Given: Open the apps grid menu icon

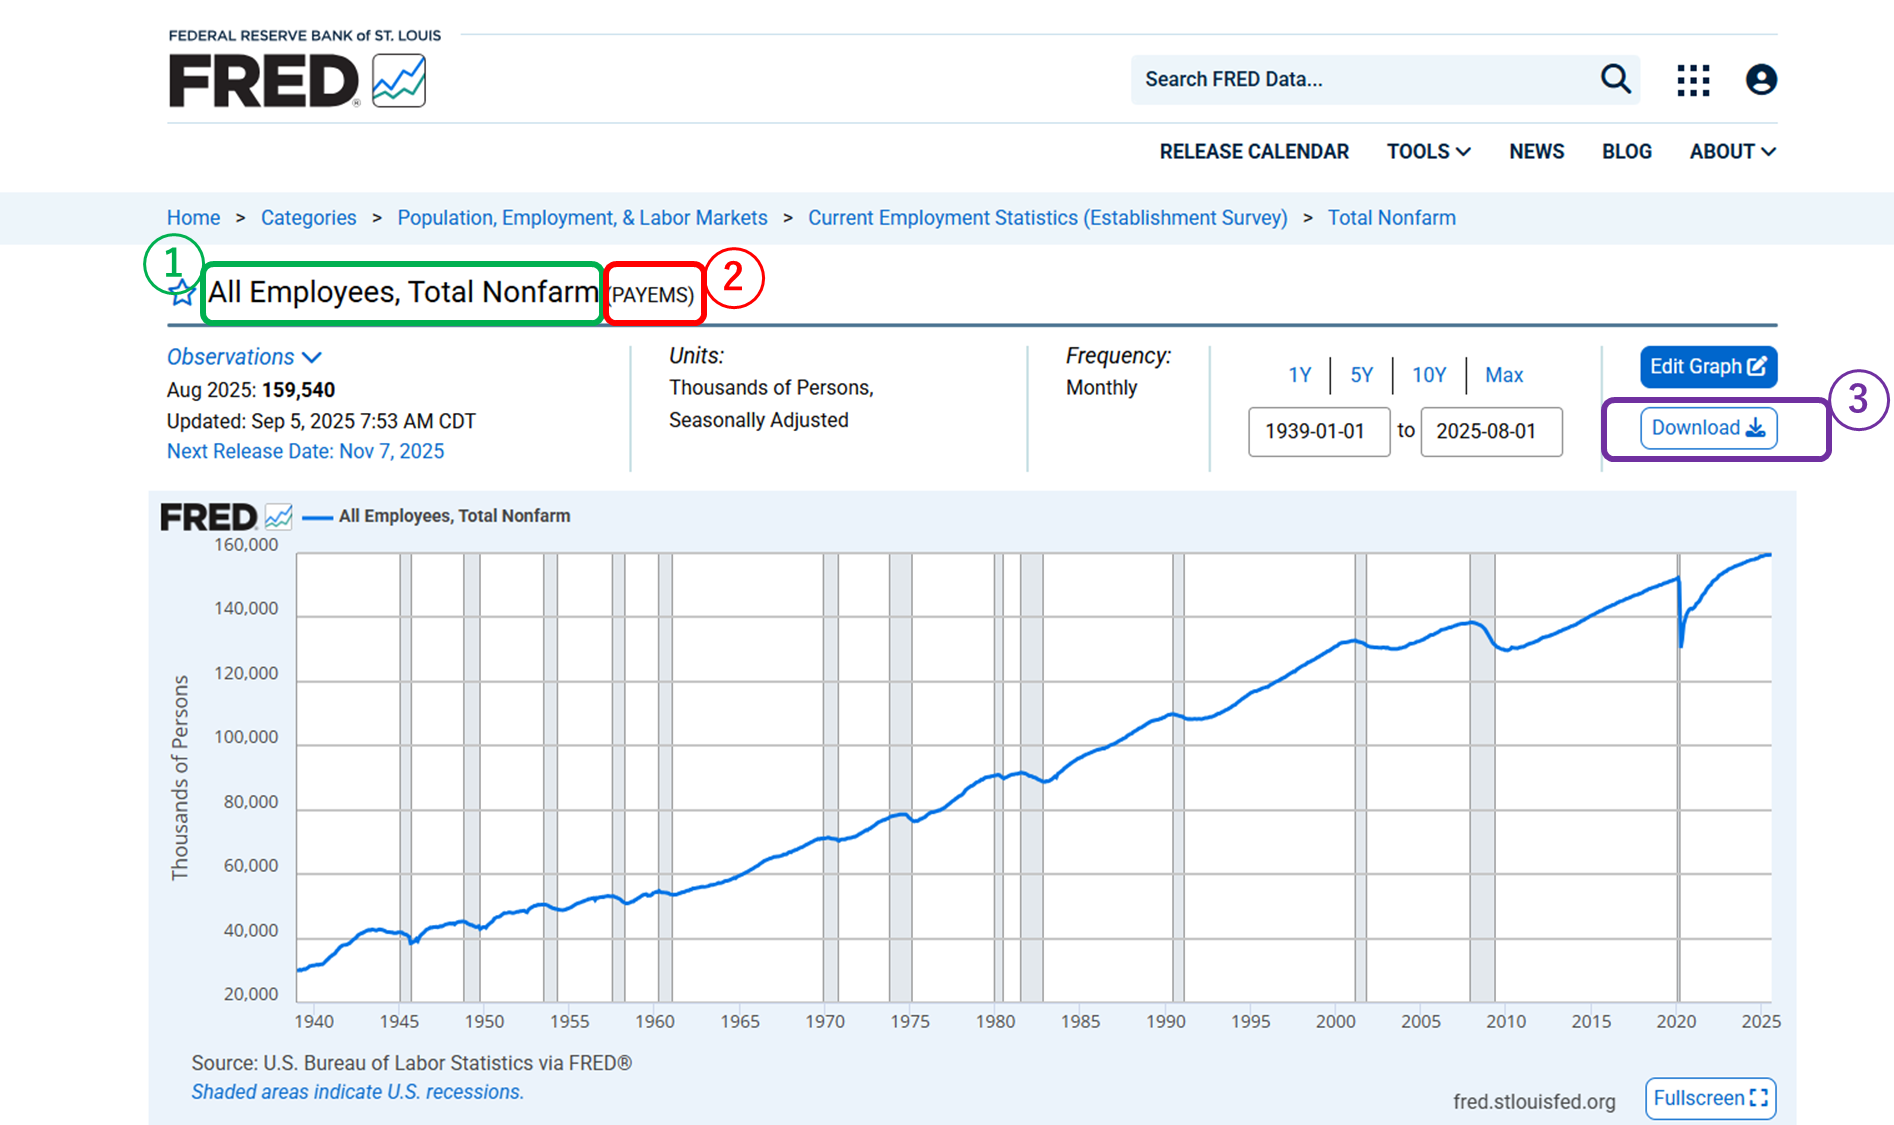Looking at the screenshot, I should point(1693,80).
